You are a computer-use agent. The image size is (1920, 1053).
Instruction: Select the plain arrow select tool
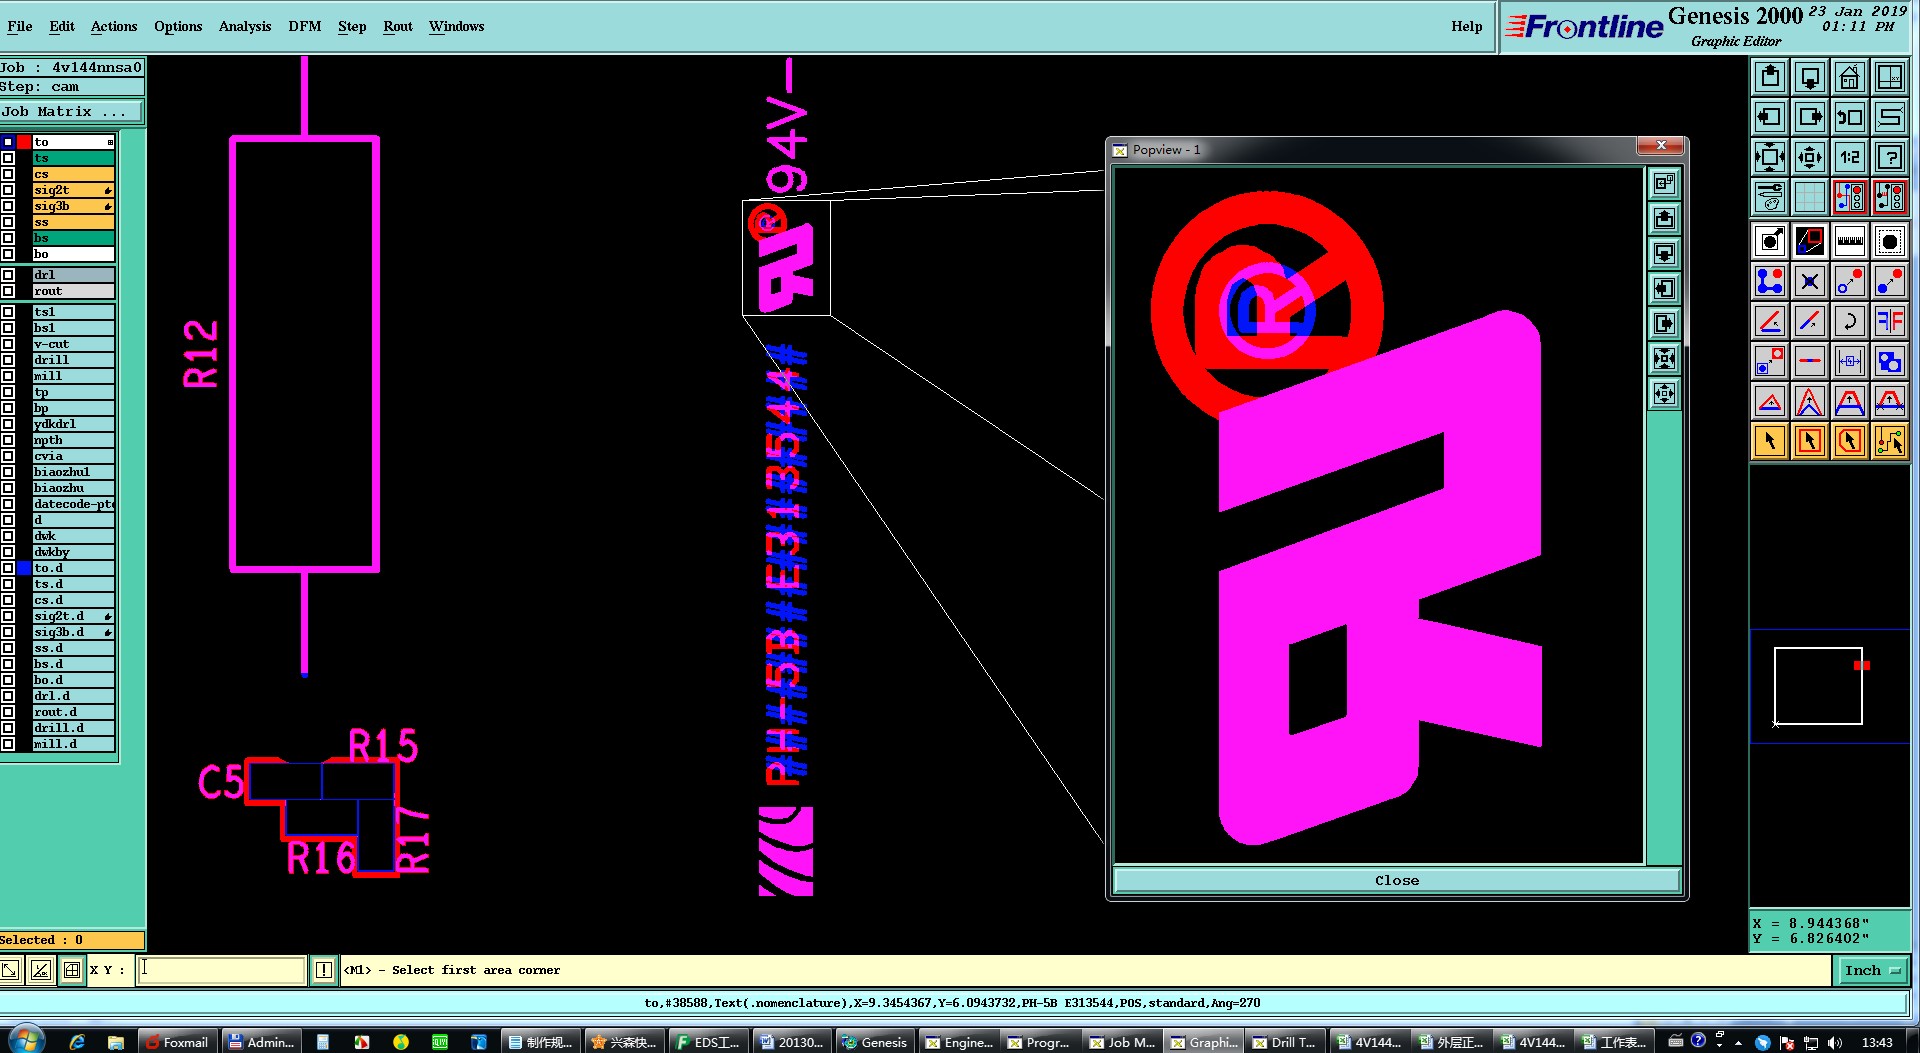click(x=1770, y=441)
